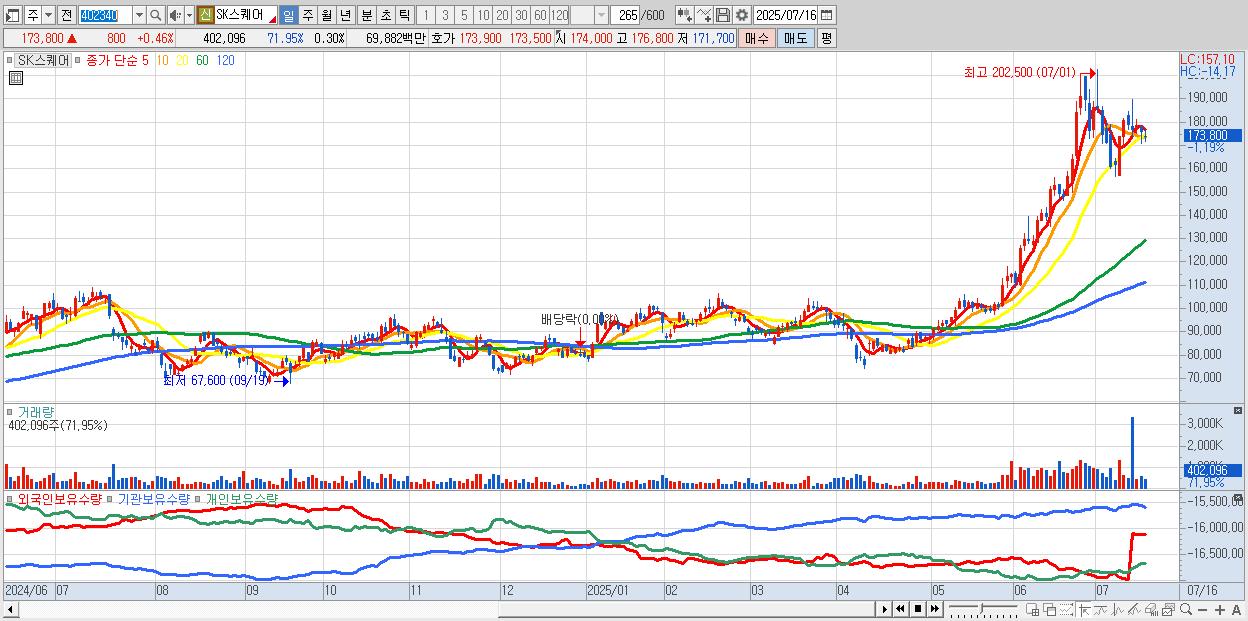Image resolution: width=1248 pixels, height=621 pixels.
Task: Click the SK스퀘어 stock name field
Action: [x=245, y=15]
